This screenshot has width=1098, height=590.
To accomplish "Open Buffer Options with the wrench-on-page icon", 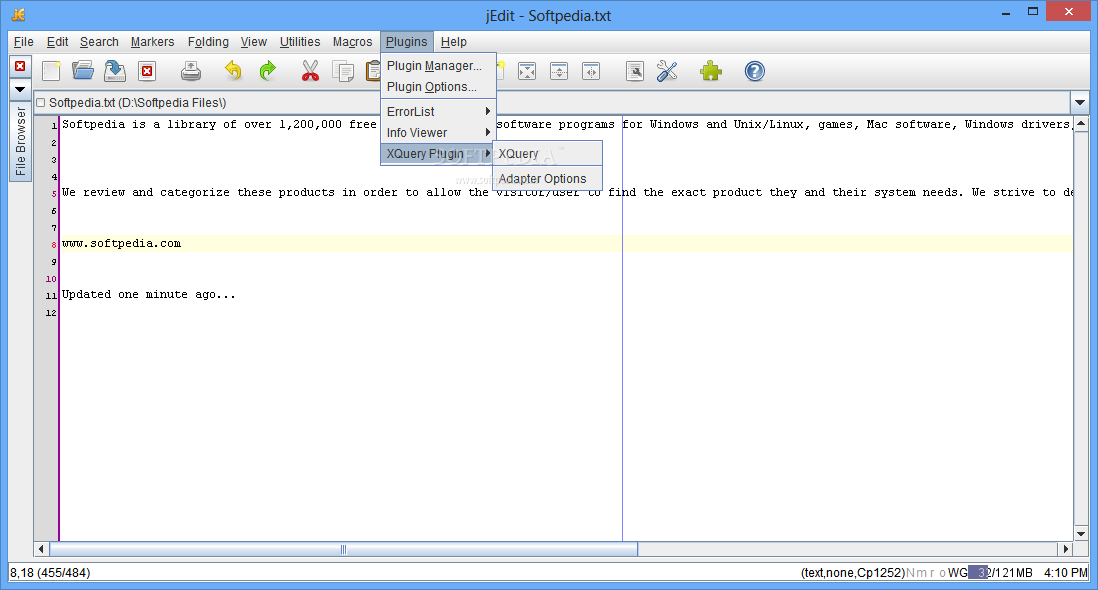I will pyautogui.click(x=635, y=71).
